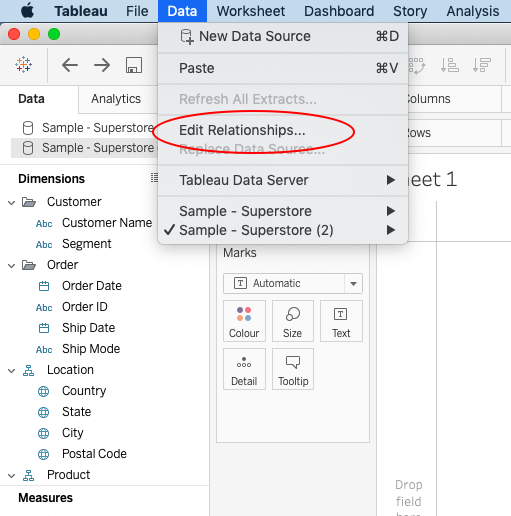Open the Story menu
The width and height of the screenshot is (511, 516).
coord(410,11)
